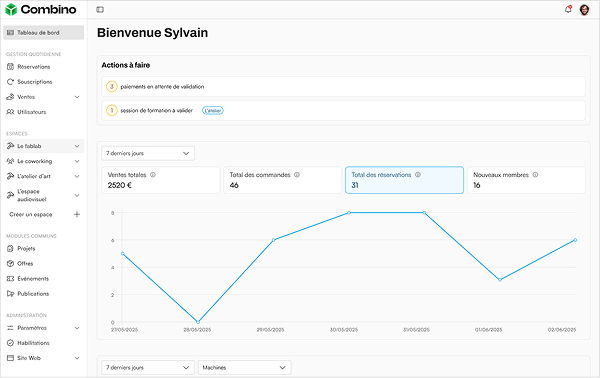Click the Ventes icon
The image size is (600, 378).
point(10,97)
